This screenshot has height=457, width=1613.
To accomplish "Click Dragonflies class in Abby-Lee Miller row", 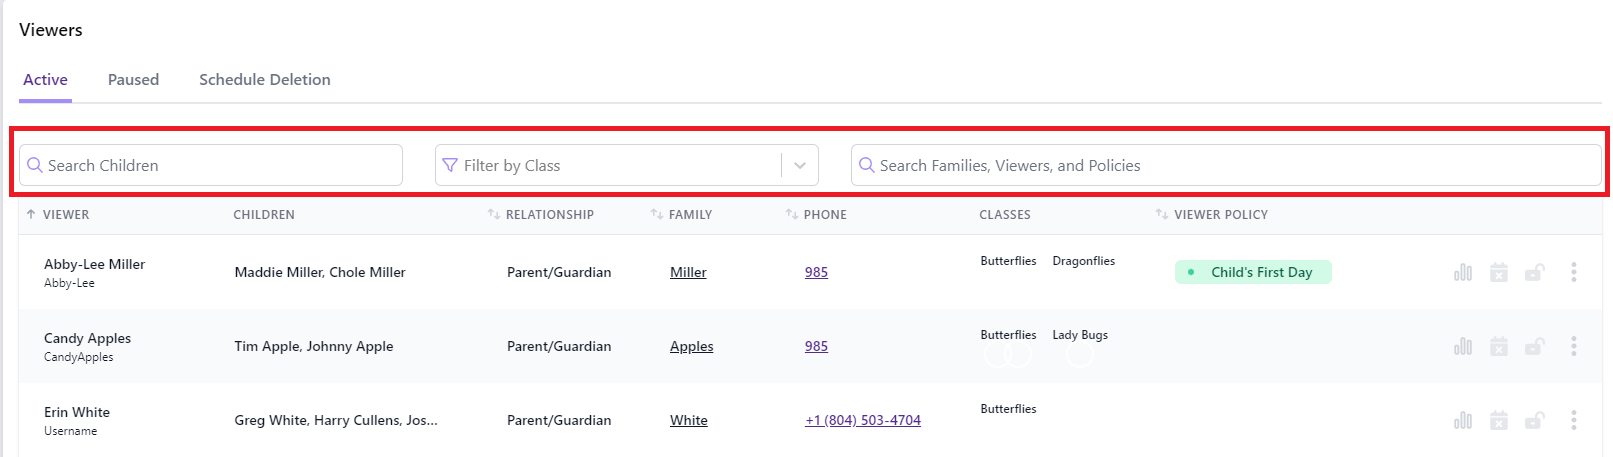I will [1084, 261].
